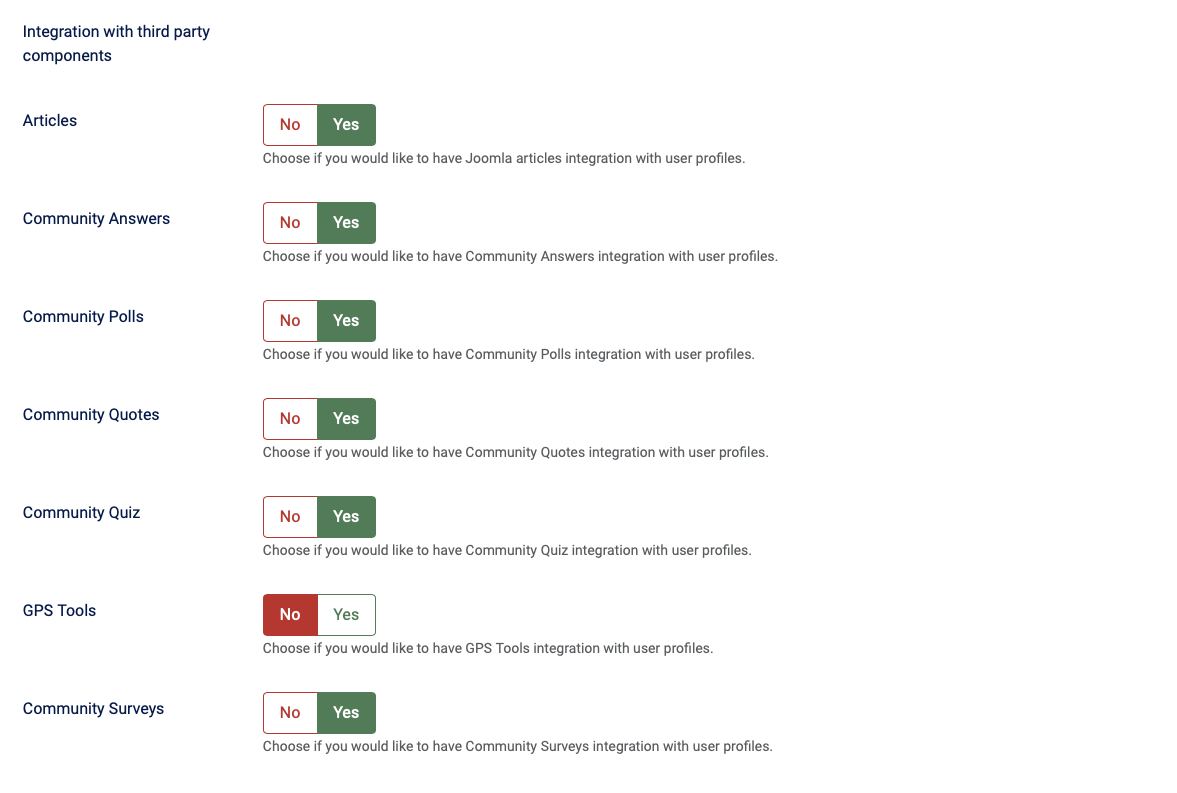Disable Community Quiz integration
This screenshot has height=793, width=1177.
[x=290, y=517]
